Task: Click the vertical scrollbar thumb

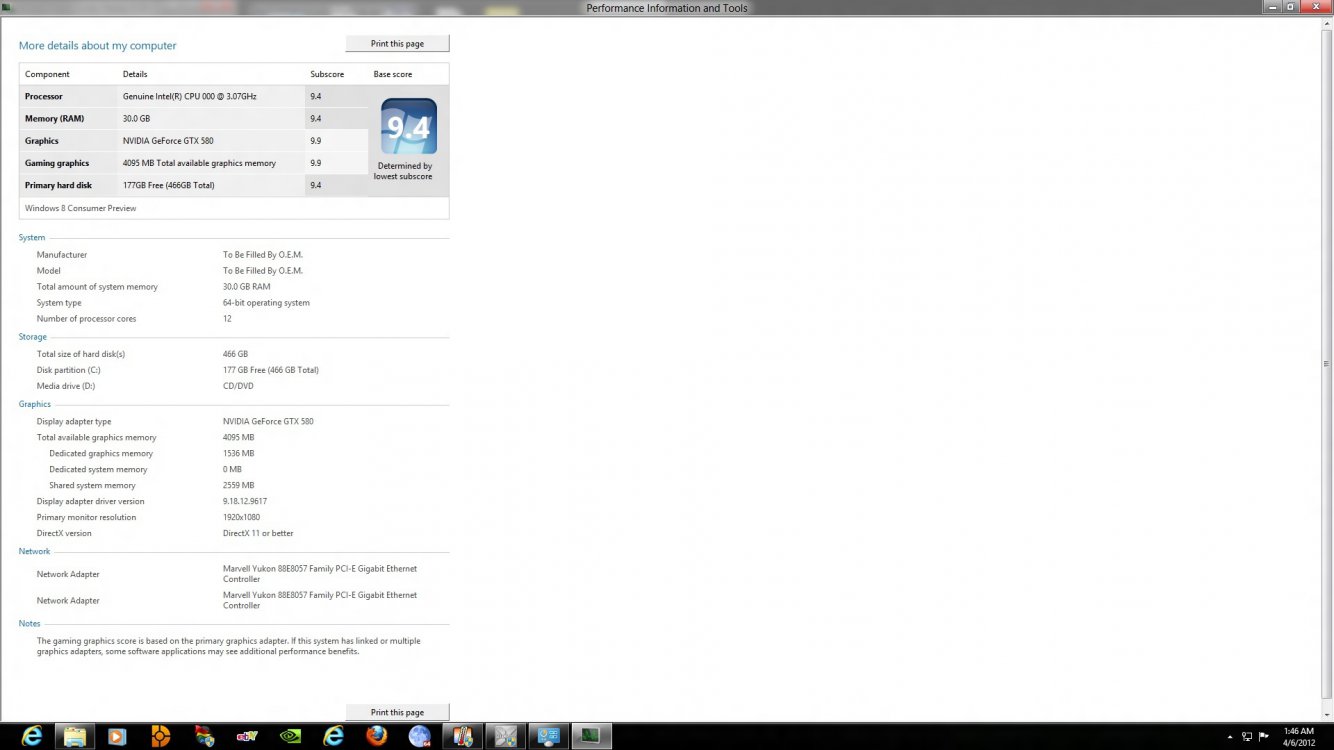Action: (1327, 364)
